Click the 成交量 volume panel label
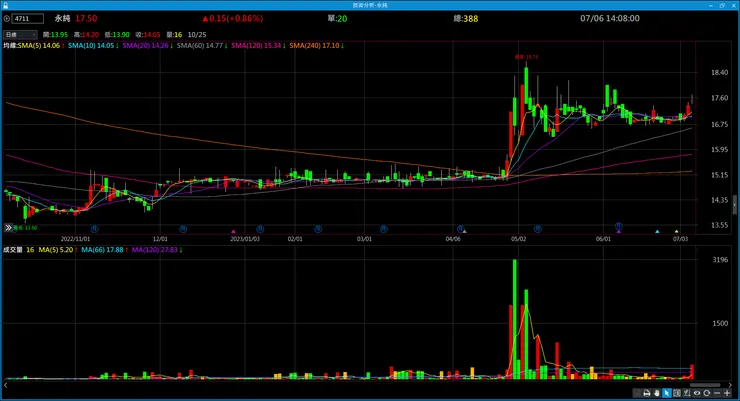Image resolution: width=740 pixels, height=401 pixels. coord(13,250)
